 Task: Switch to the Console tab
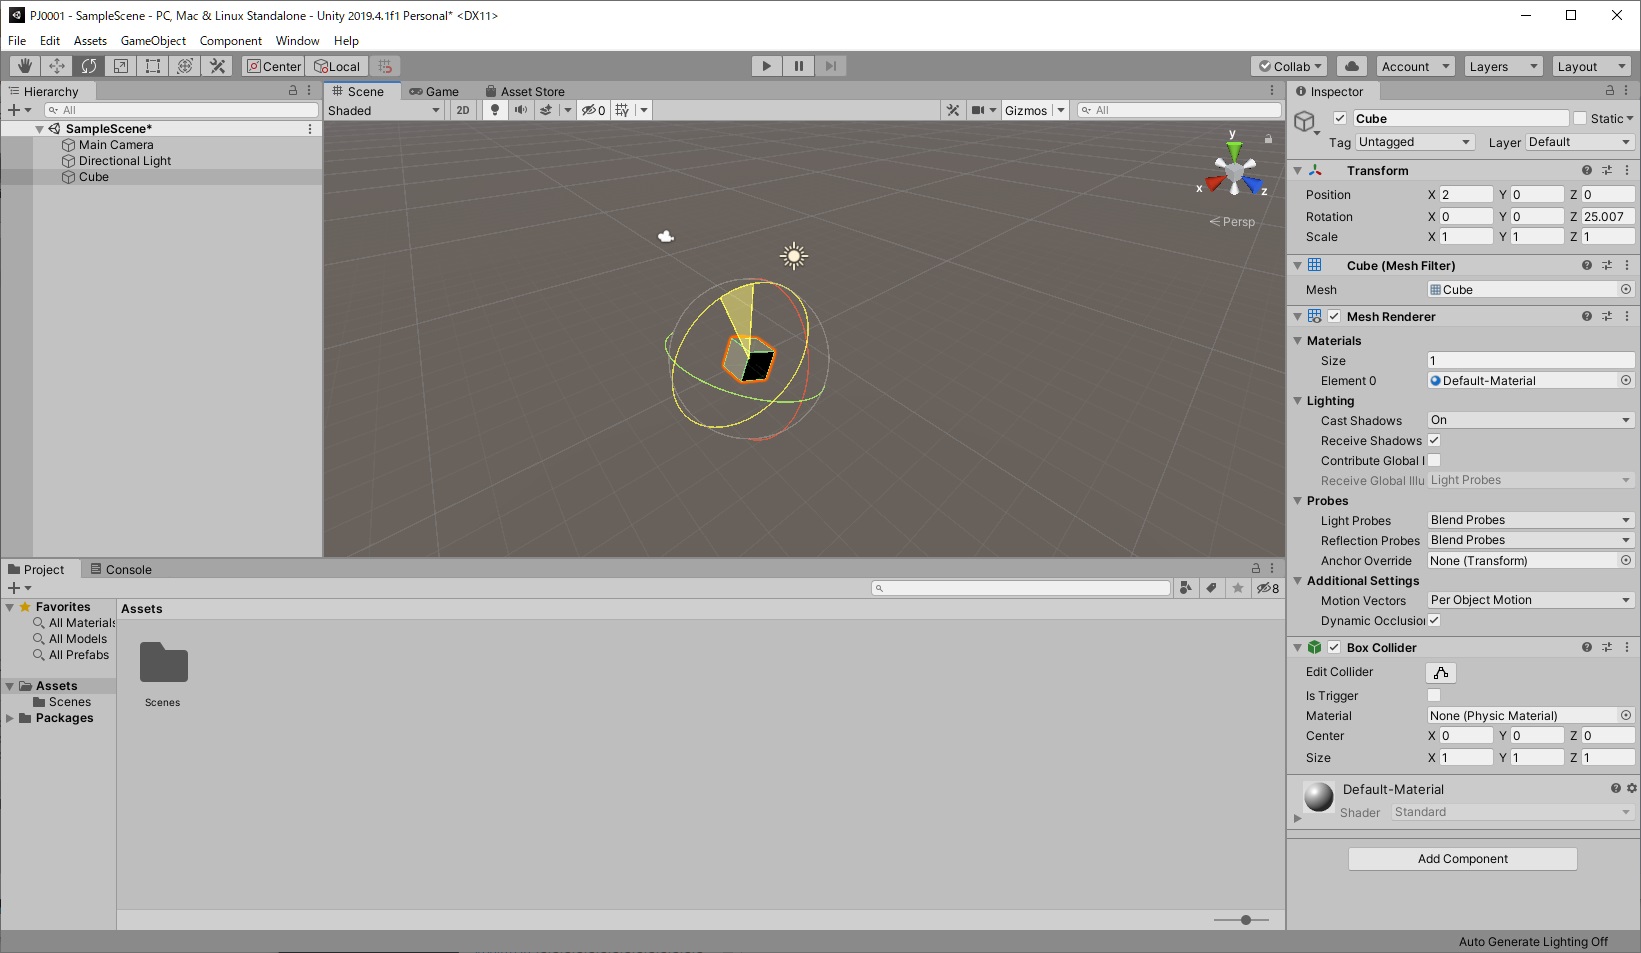pyautogui.click(x=121, y=569)
